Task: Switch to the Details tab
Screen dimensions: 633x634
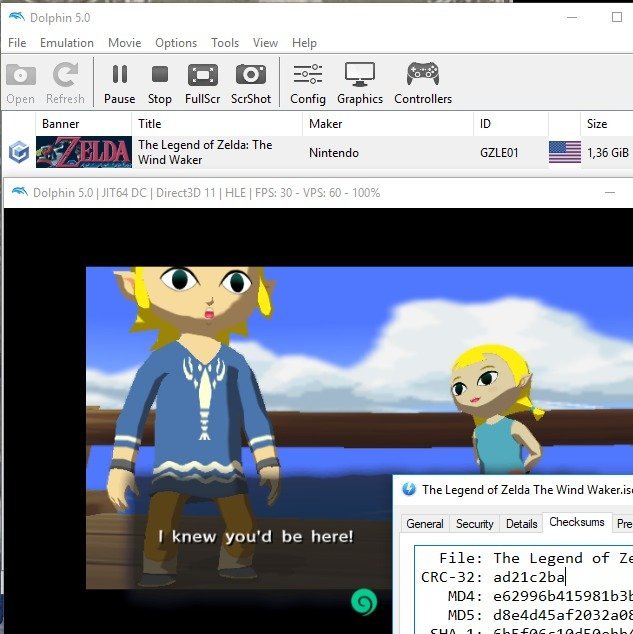Action: pos(521,523)
